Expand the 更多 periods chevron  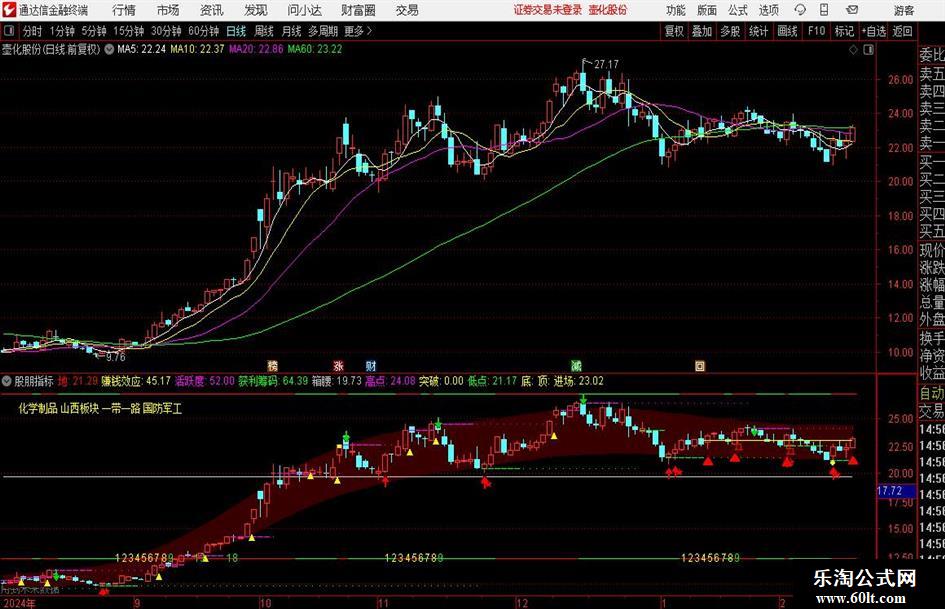coord(369,31)
